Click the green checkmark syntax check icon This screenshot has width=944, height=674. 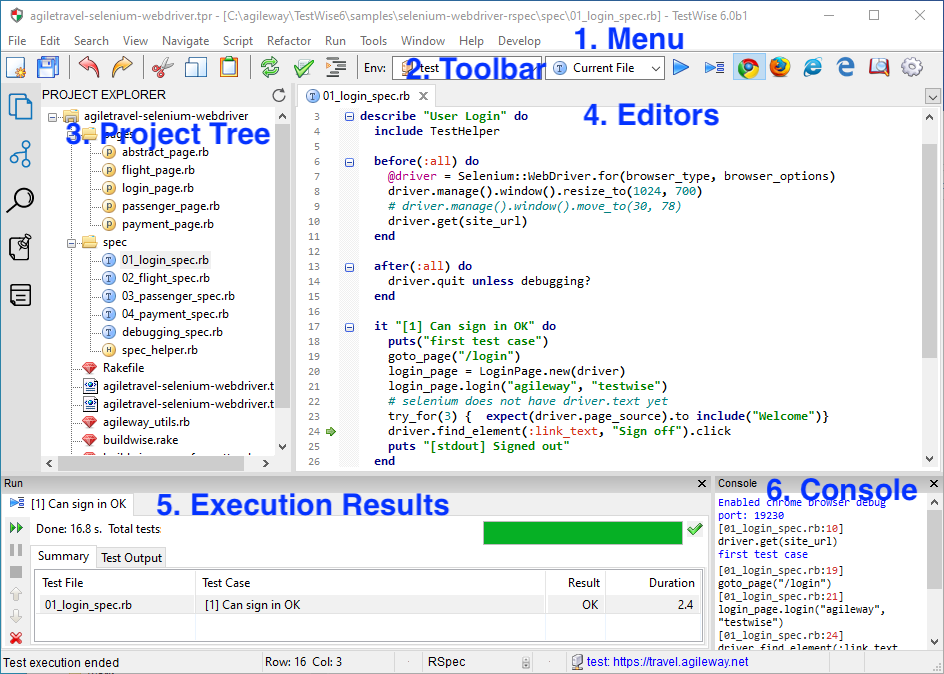click(x=303, y=67)
